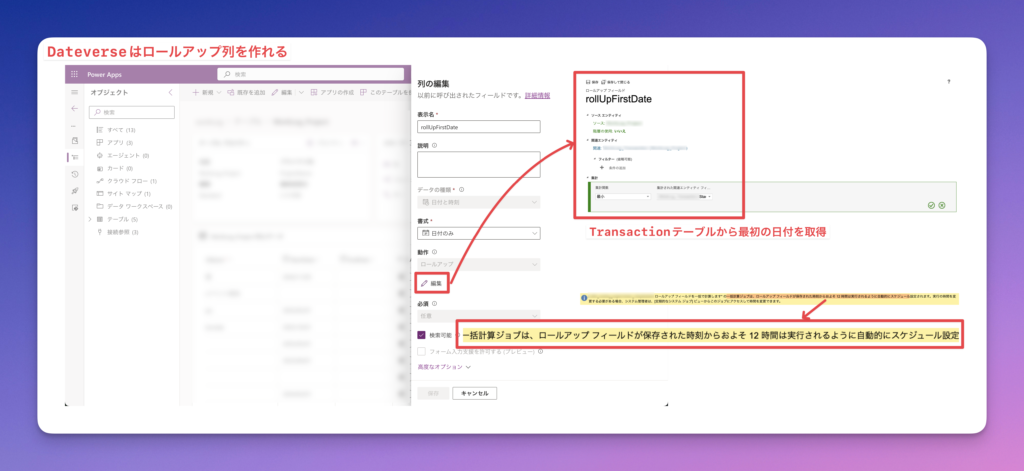Click the back arrow in left rail
This screenshot has height=471, width=1024.
pos(74,108)
